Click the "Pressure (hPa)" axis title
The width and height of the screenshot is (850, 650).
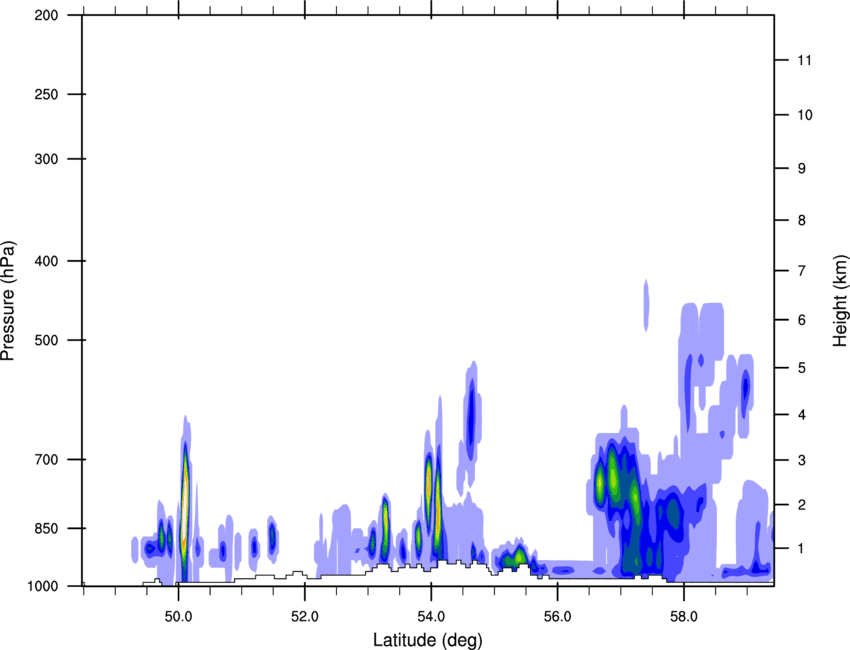point(8,301)
